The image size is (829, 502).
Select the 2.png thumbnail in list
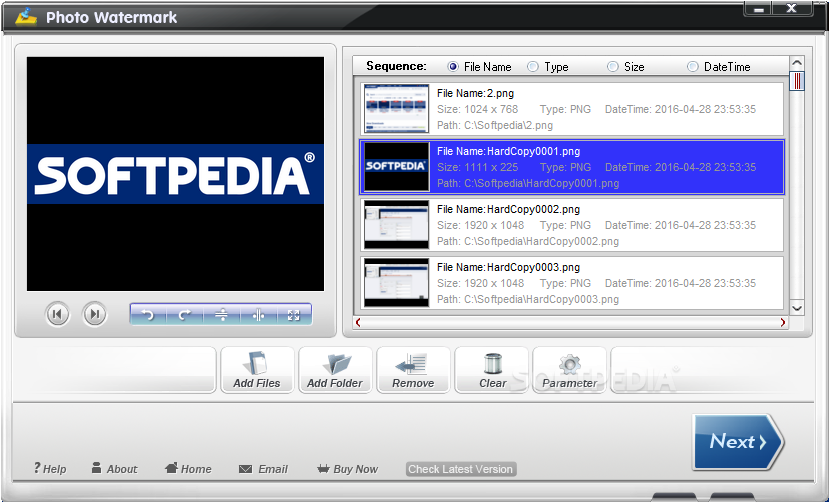tap(397, 108)
